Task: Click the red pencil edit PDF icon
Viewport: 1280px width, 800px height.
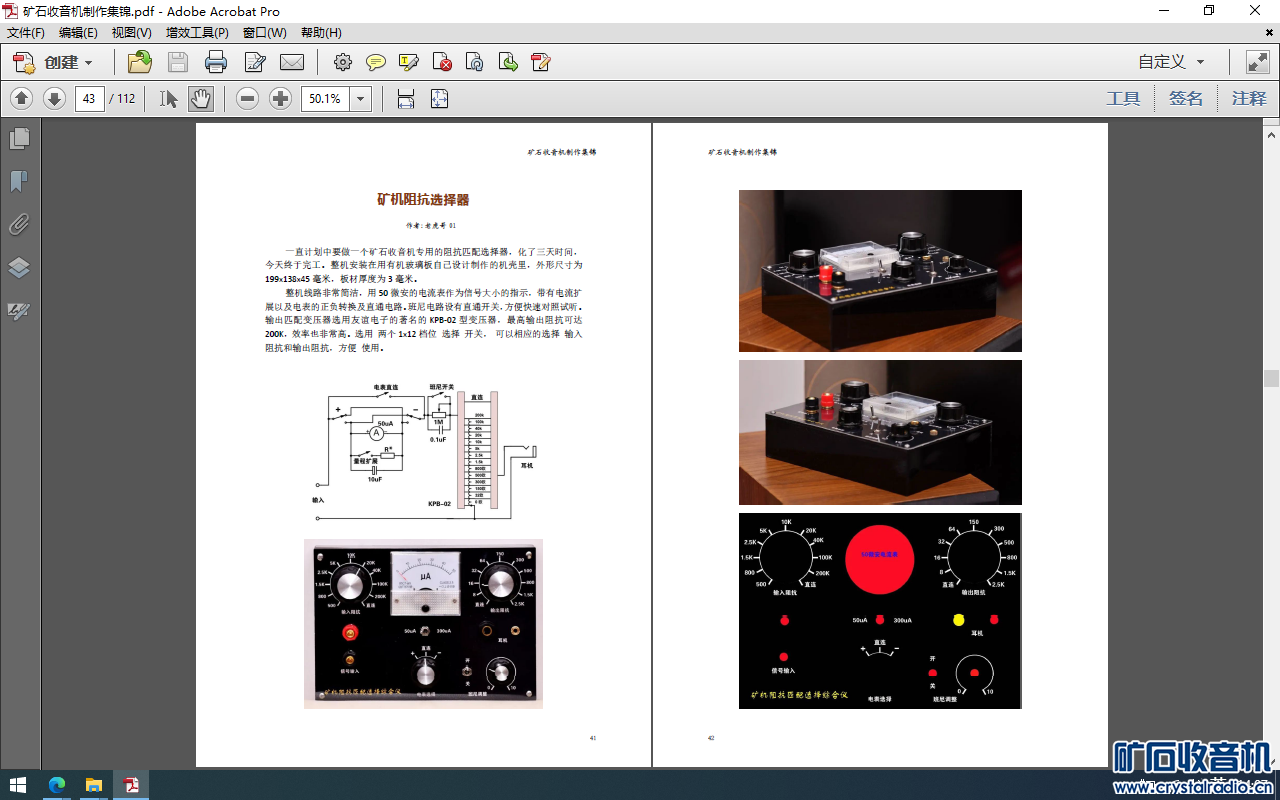Action: (x=541, y=62)
